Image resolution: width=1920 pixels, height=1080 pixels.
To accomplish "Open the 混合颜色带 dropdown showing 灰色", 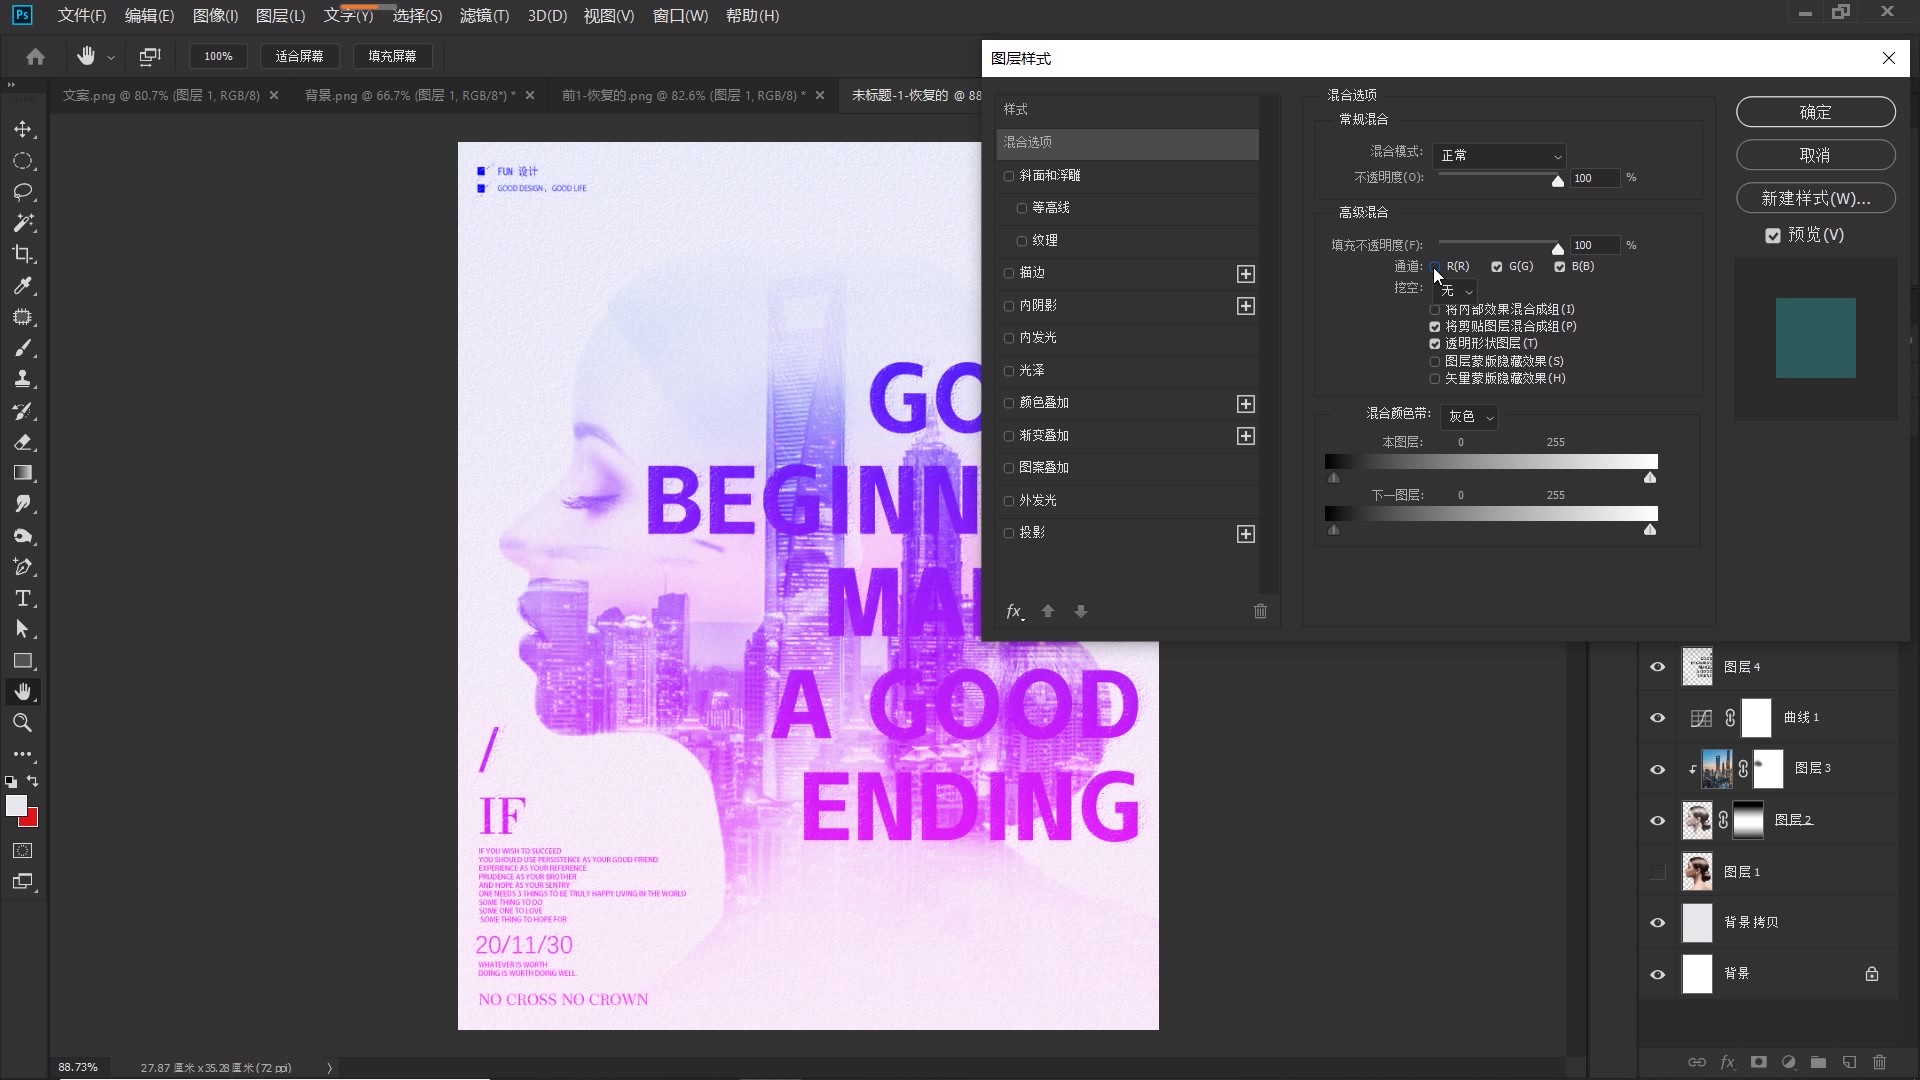I will coord(1468,417).
